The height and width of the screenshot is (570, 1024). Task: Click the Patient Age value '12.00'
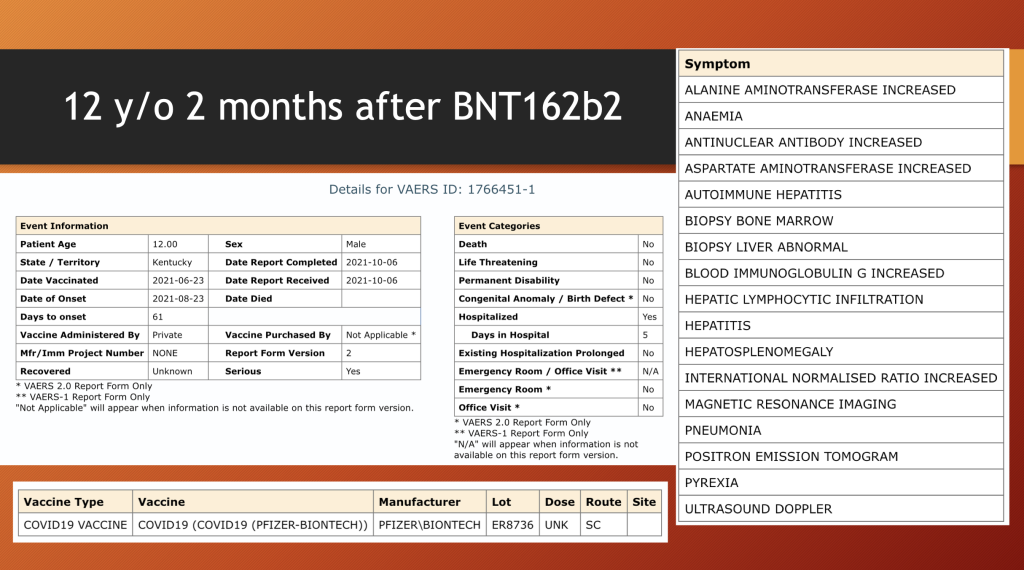click(x=164, y=244)
